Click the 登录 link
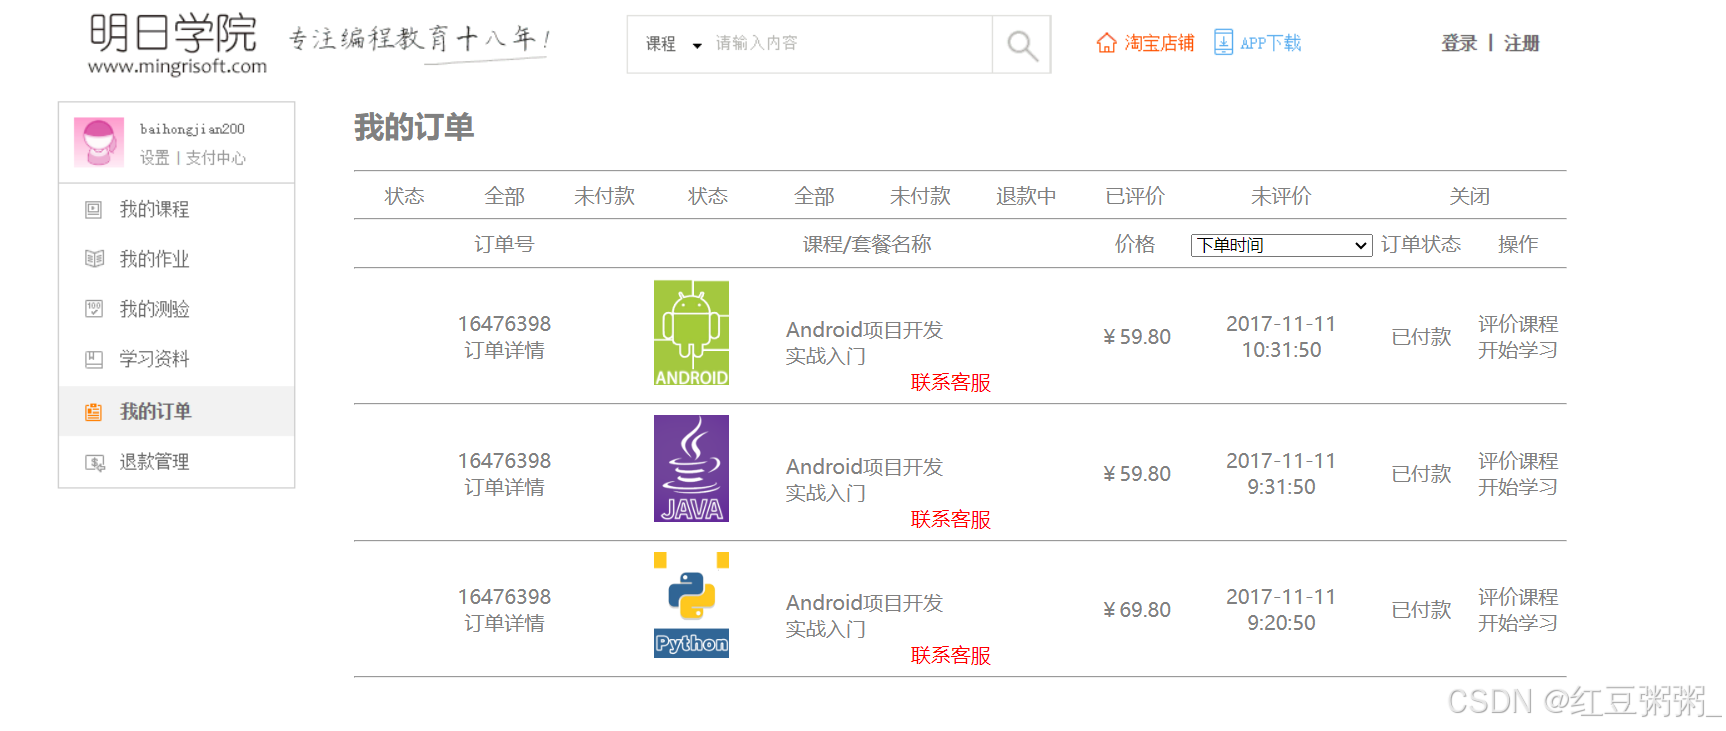The image size is (1726, 731). [x=1459, y=43]
